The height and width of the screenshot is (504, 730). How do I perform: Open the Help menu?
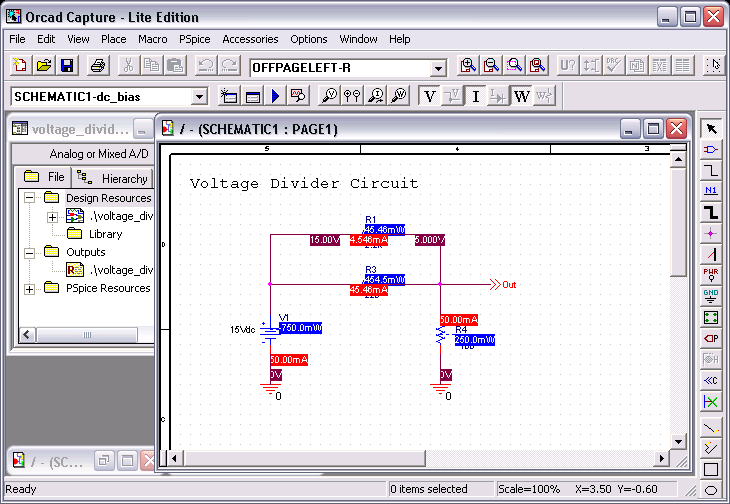pos(400,39)
